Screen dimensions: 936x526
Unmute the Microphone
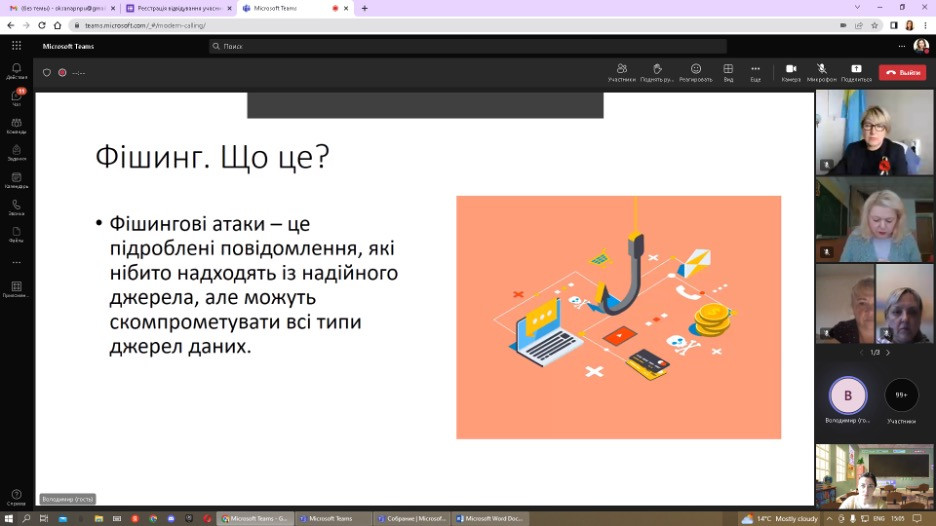pyautogui.click(x=821, y=72)
